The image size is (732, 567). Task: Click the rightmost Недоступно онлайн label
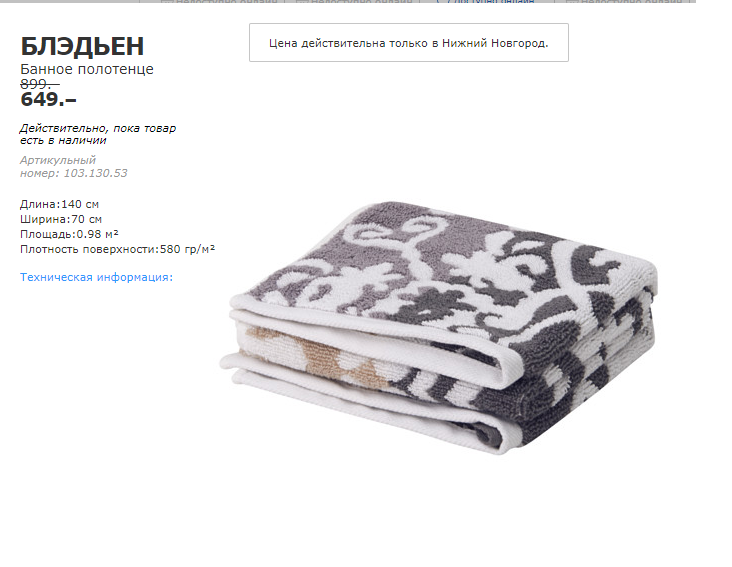click(x=632, y=2)
